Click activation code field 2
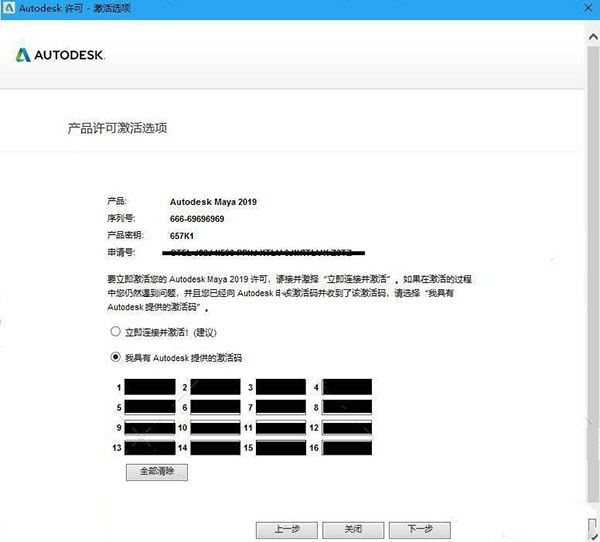This screenshot has height=542, width=600. [215, 387]
